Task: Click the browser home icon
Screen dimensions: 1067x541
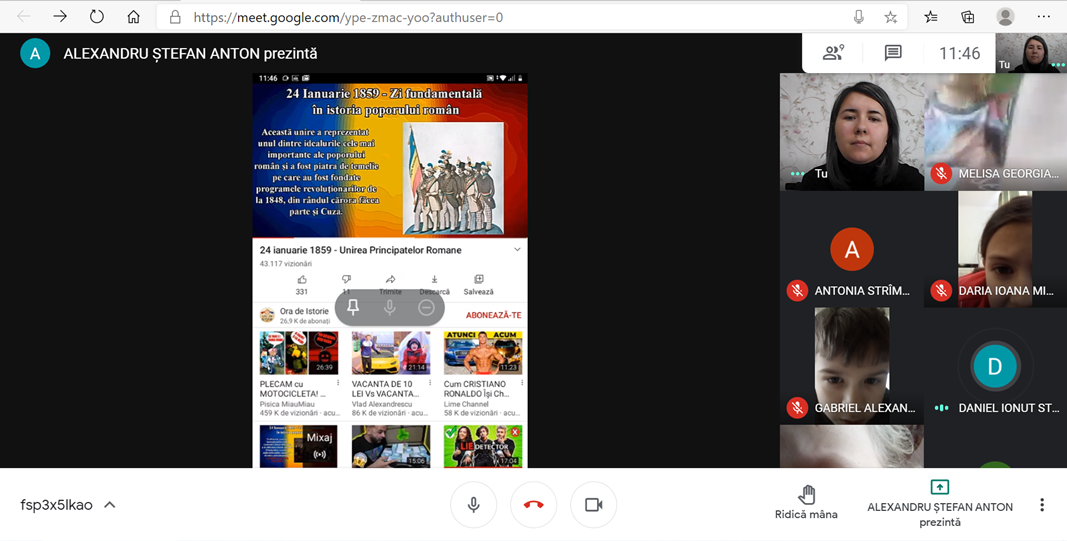Action: (x=133, y=17)
